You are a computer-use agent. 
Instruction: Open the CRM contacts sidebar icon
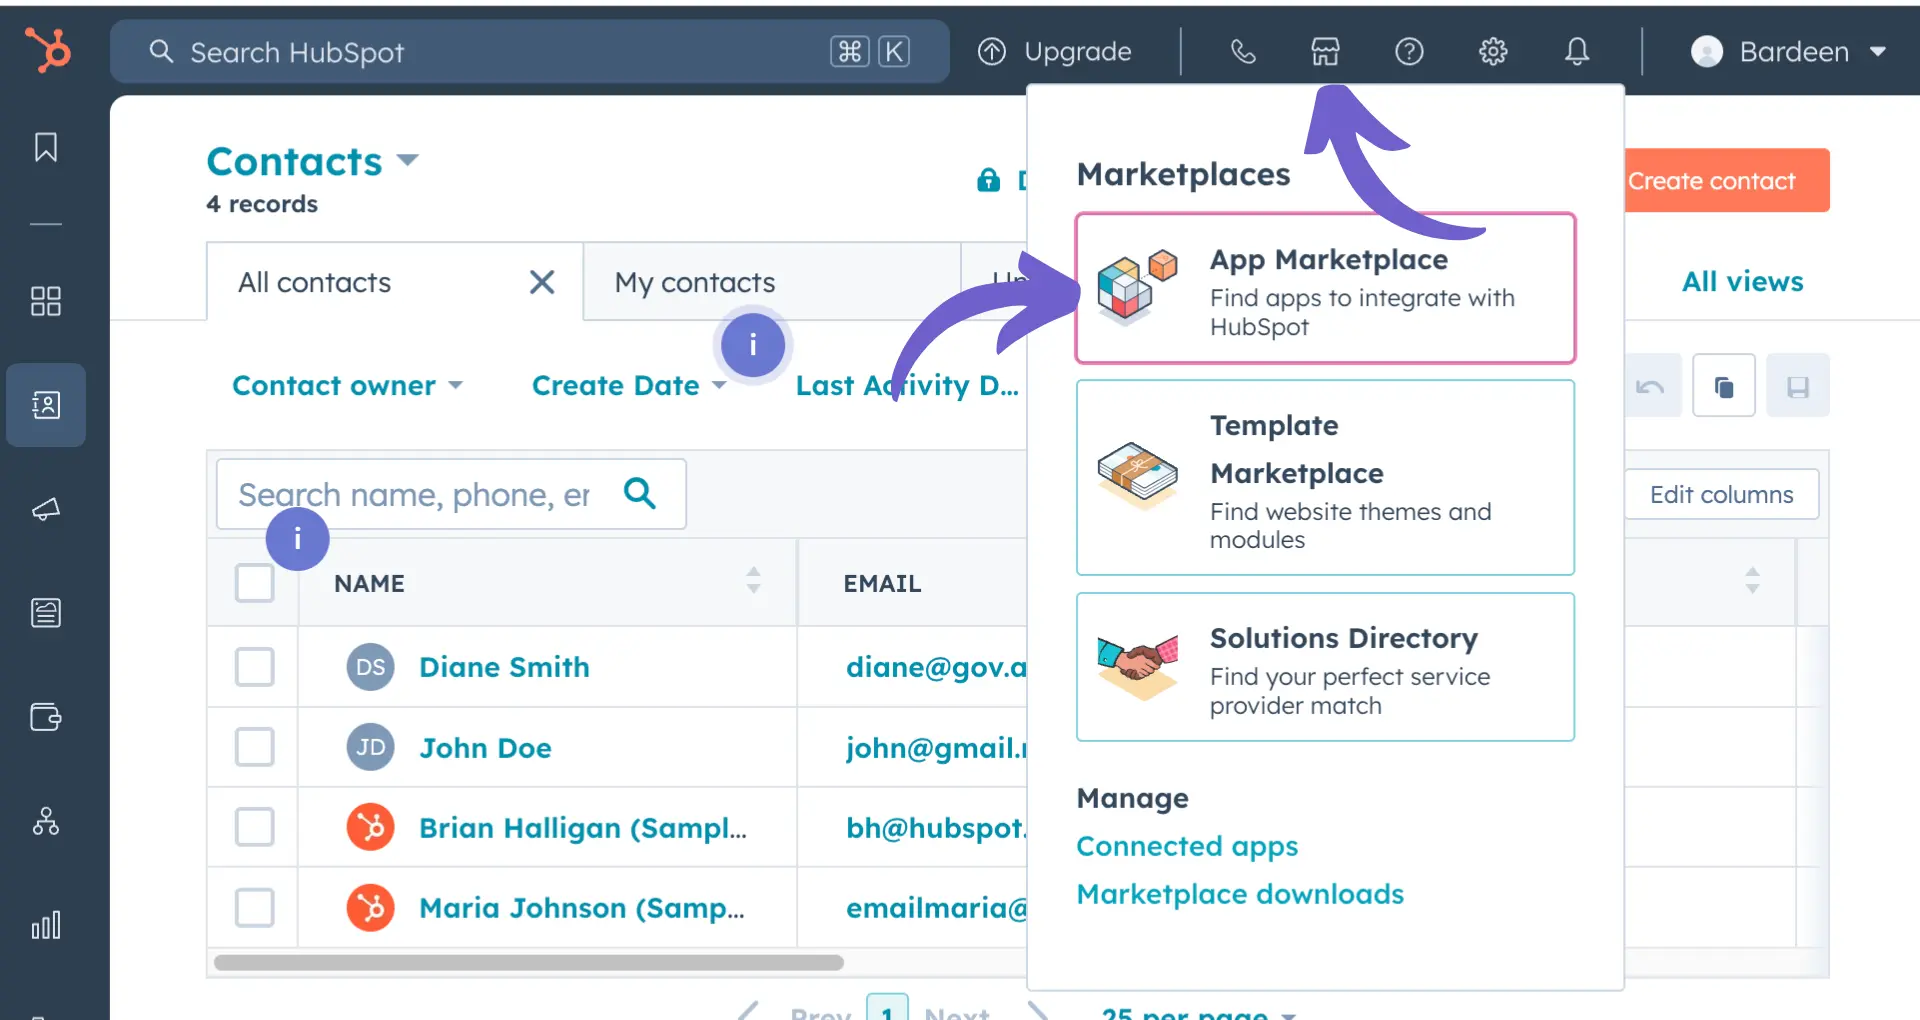tap(46, 405)
